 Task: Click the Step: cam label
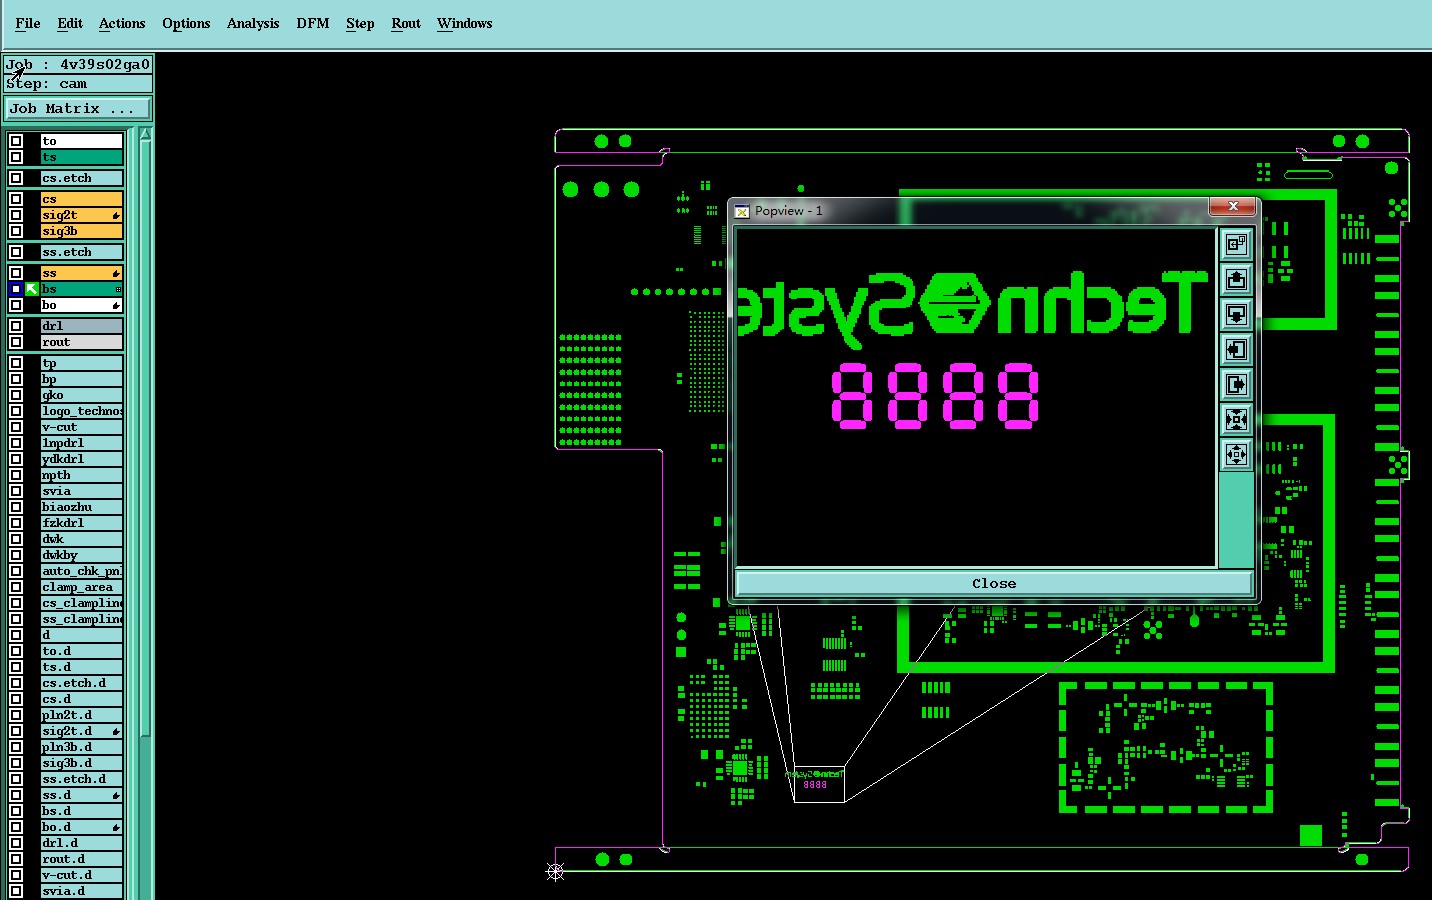pos(47,84)
